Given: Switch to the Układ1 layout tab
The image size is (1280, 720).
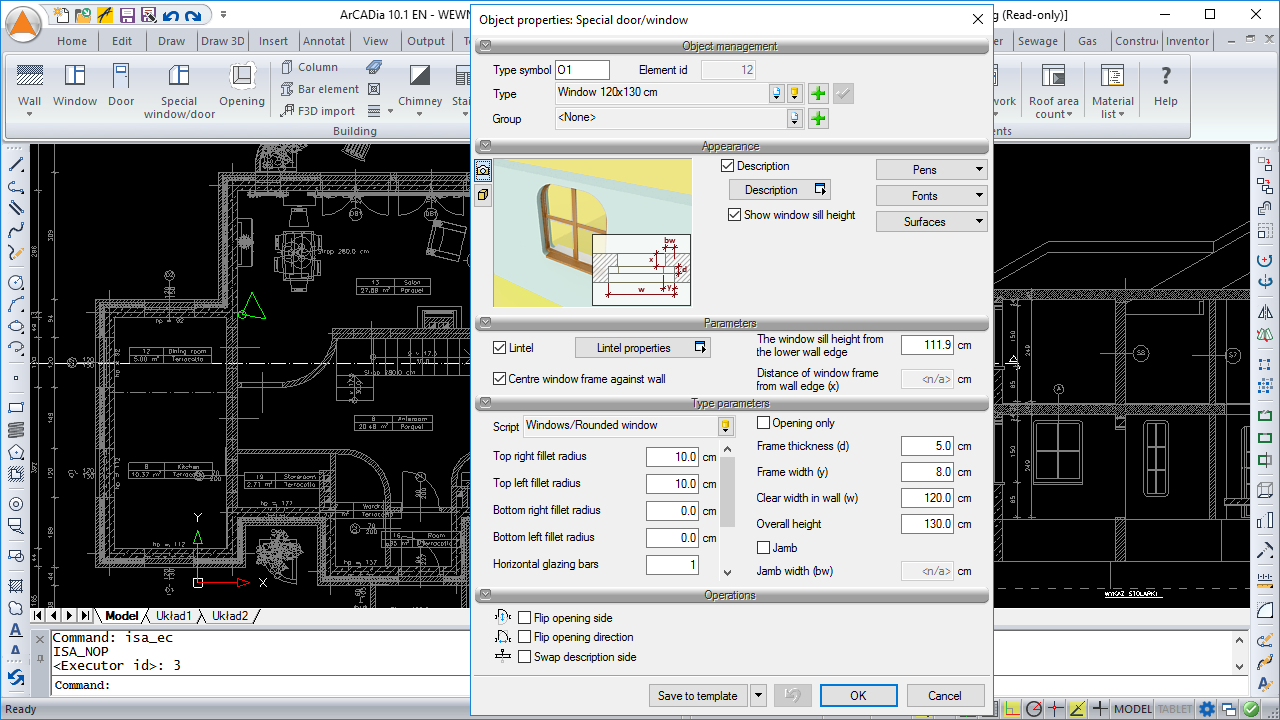Looking at the screenshot, I should (x=172, y=616).
